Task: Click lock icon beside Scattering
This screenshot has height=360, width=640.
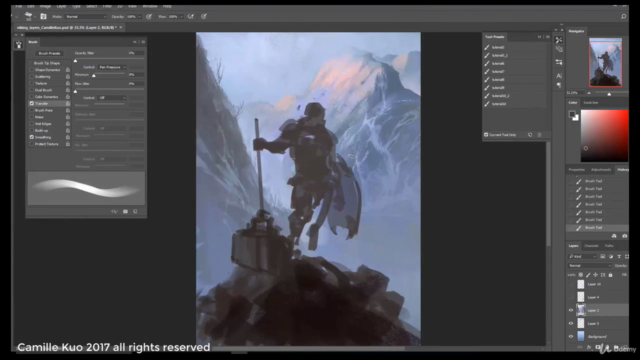Action: pos(68,77)
